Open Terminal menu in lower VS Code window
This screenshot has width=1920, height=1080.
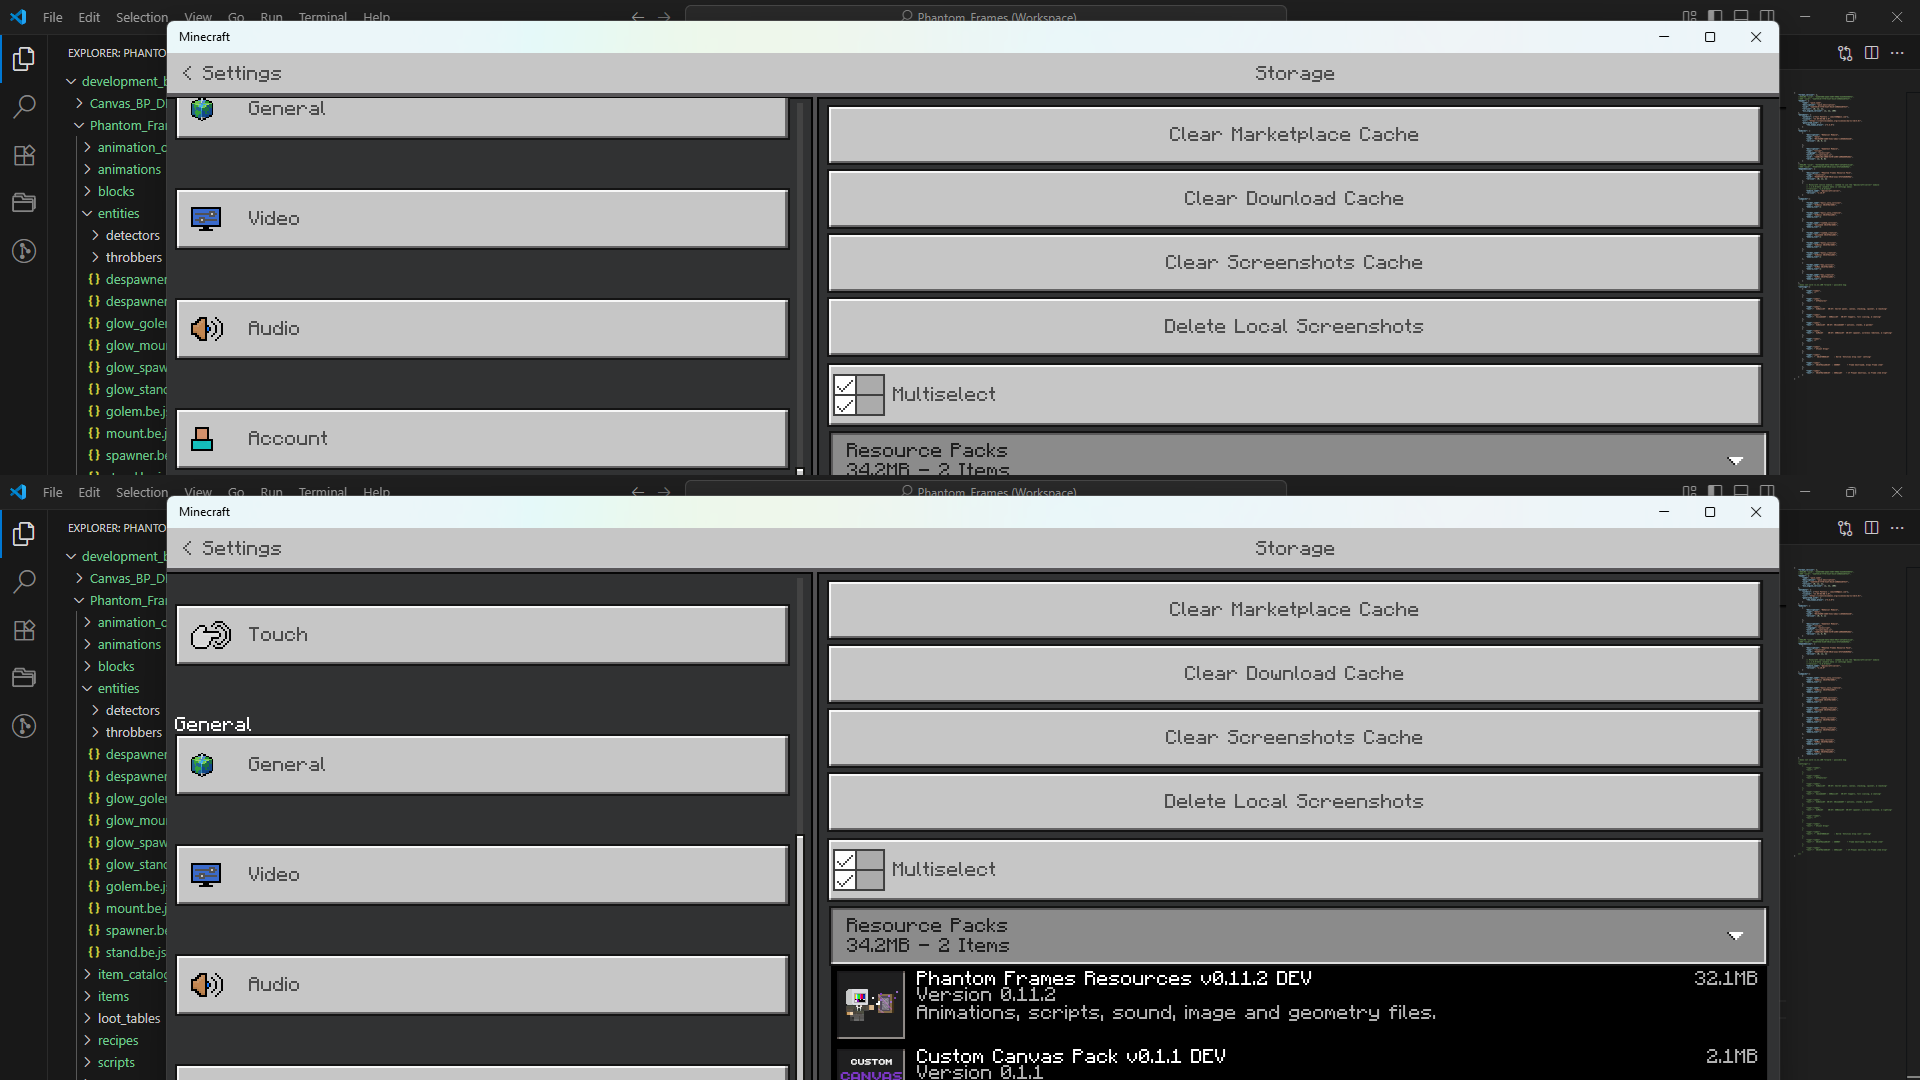(x=322, y=492)
